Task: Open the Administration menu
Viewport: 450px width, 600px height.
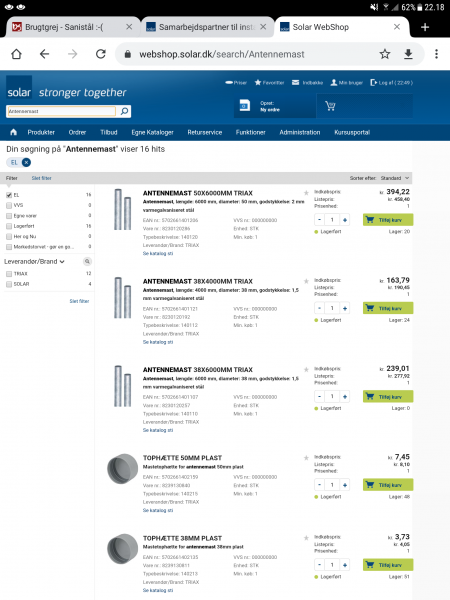Action: point(300,132)
